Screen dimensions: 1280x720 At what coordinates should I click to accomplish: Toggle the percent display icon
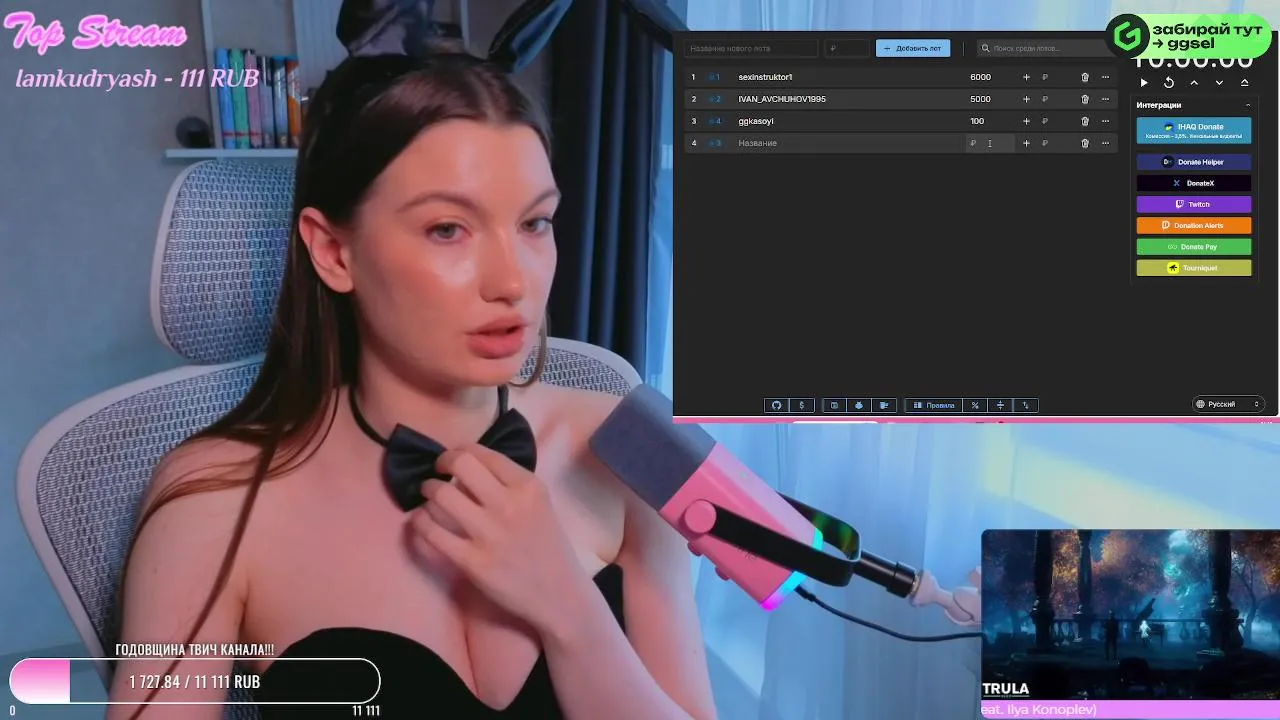point(975,405)
